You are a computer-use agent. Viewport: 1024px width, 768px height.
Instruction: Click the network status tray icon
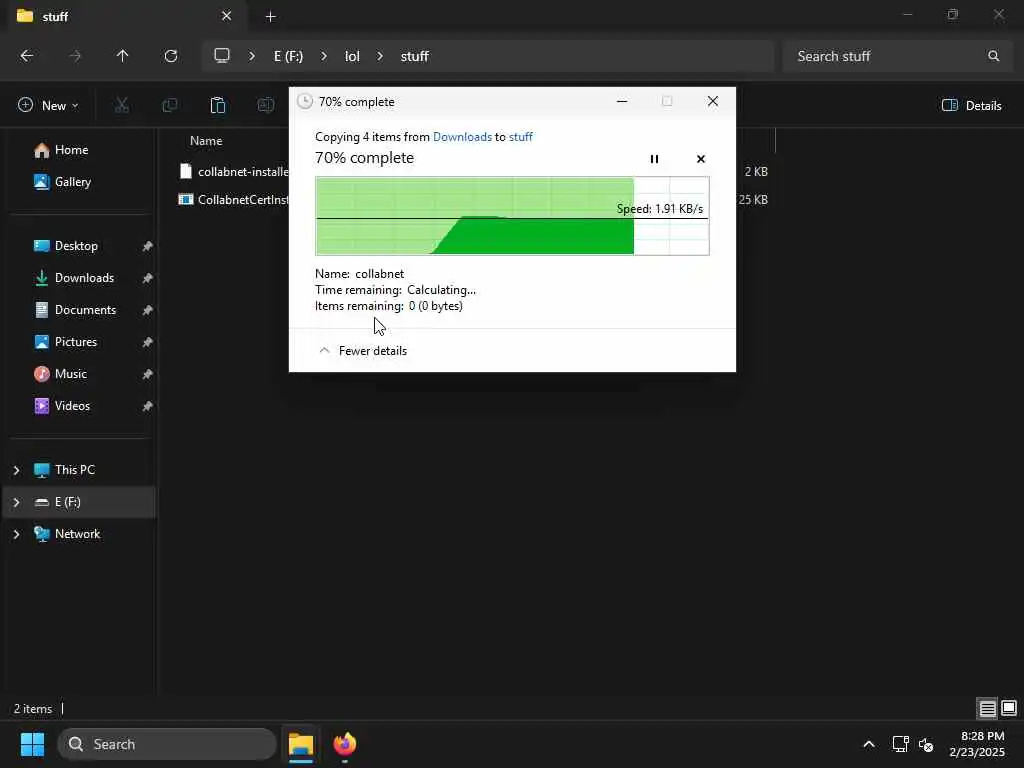[x=901, y=744]
